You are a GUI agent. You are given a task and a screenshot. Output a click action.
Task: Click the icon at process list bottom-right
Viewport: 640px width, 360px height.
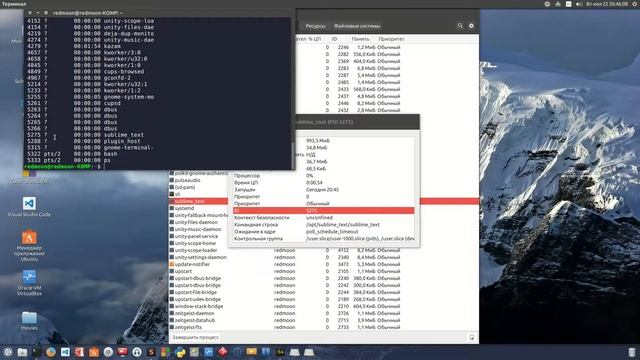pos(471,338)
